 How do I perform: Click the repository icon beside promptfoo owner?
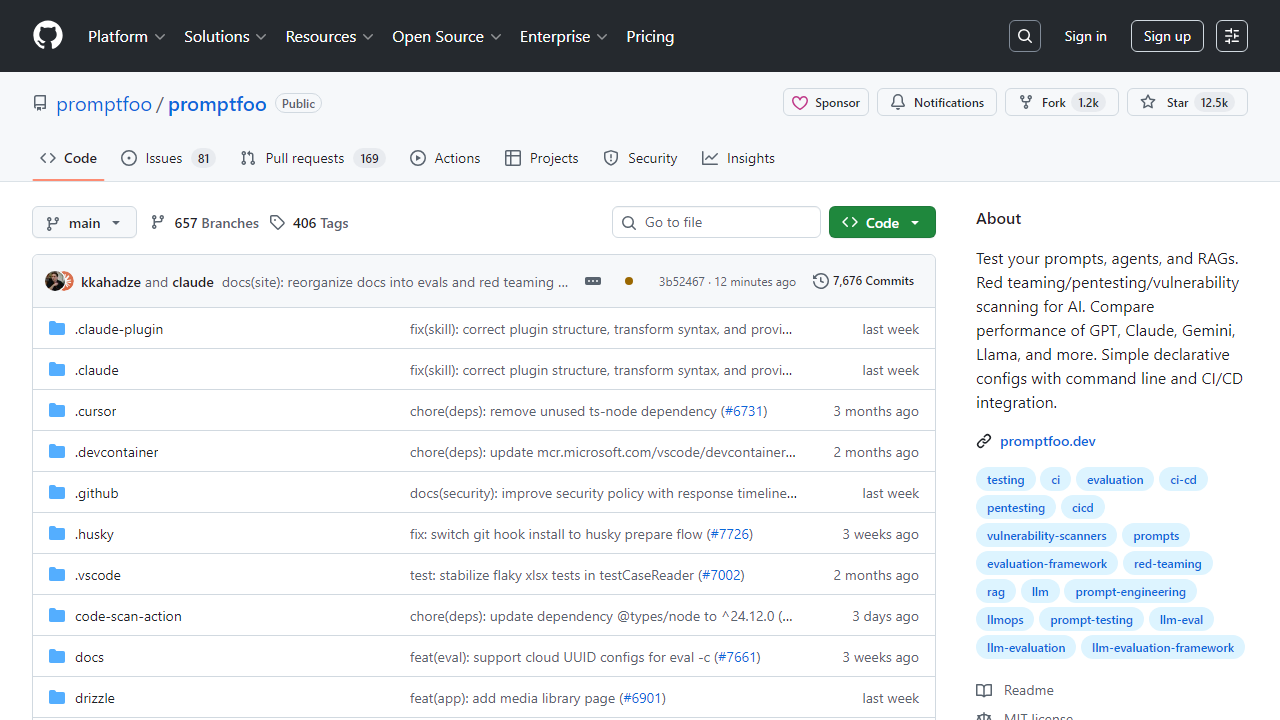click(x=40, y=103)
